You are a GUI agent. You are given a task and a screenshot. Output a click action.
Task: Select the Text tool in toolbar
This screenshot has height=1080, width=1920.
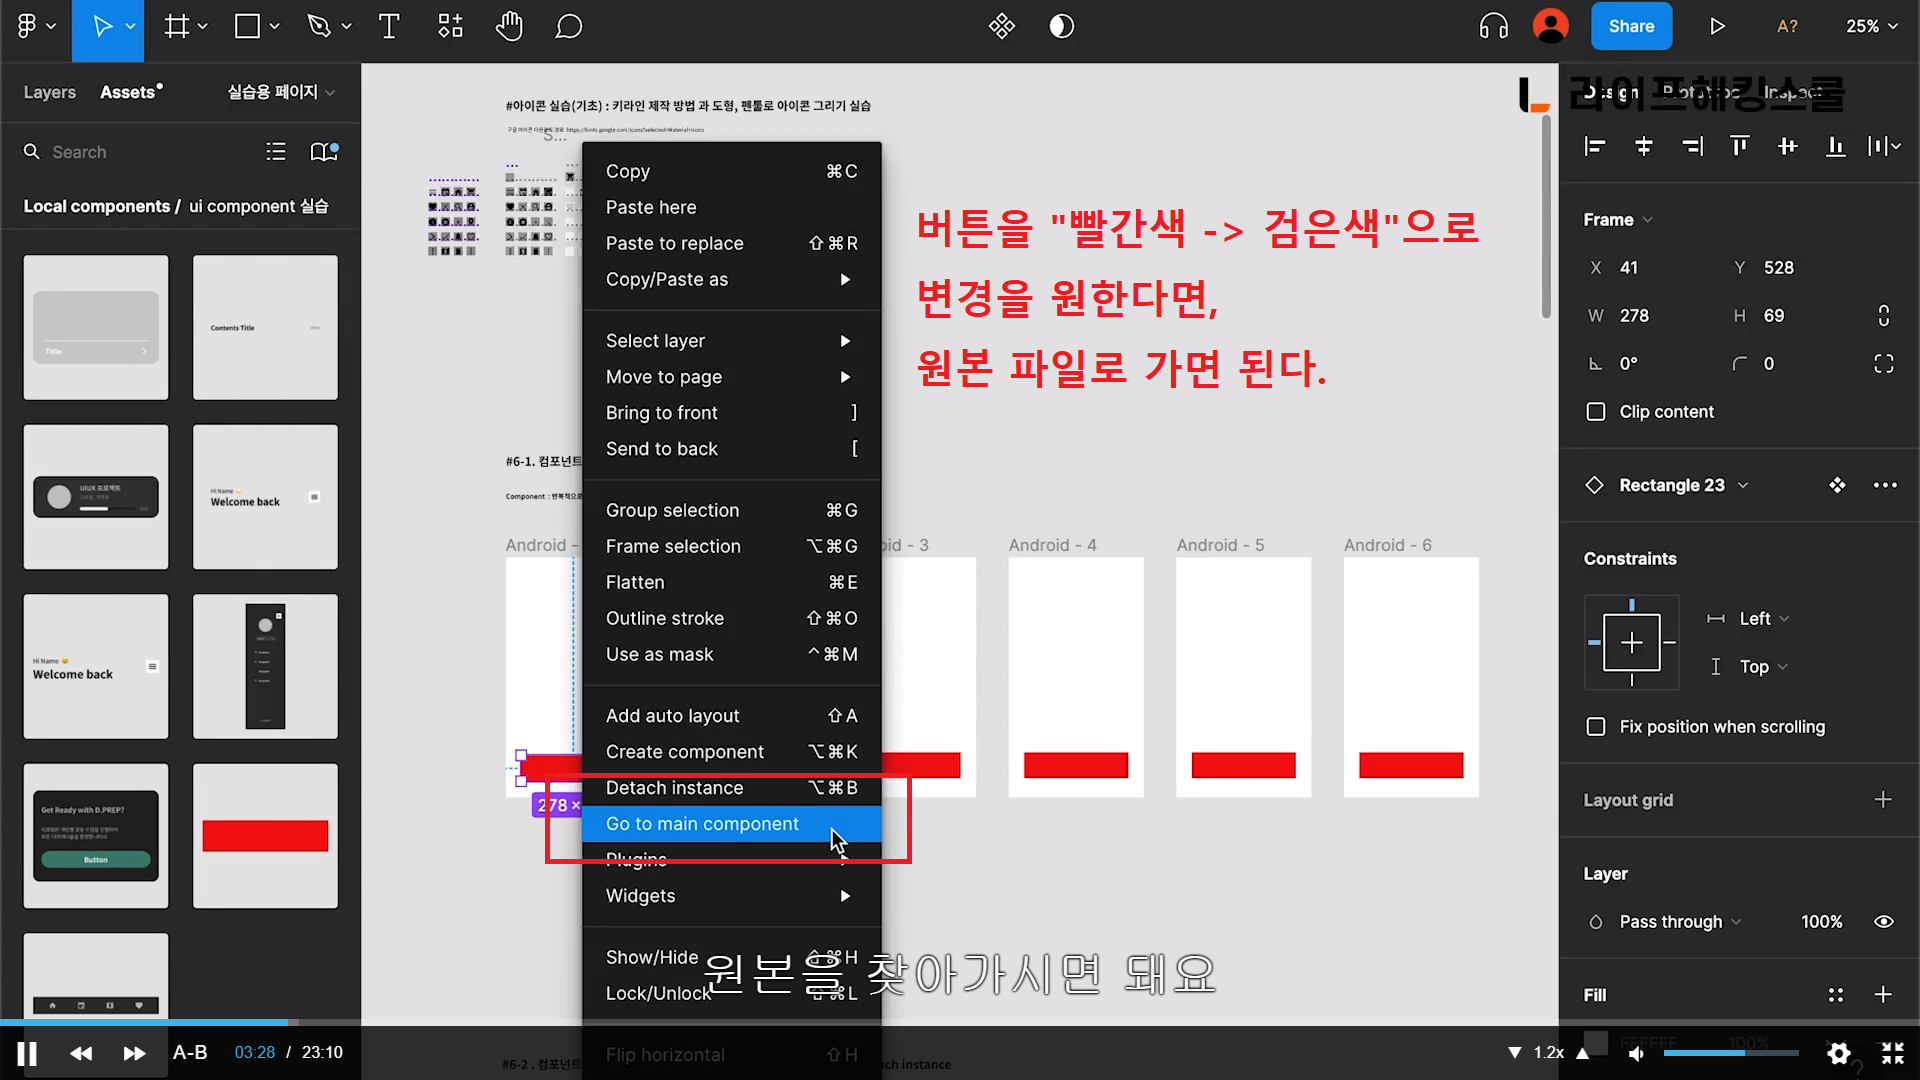click(x=389, y=27)
